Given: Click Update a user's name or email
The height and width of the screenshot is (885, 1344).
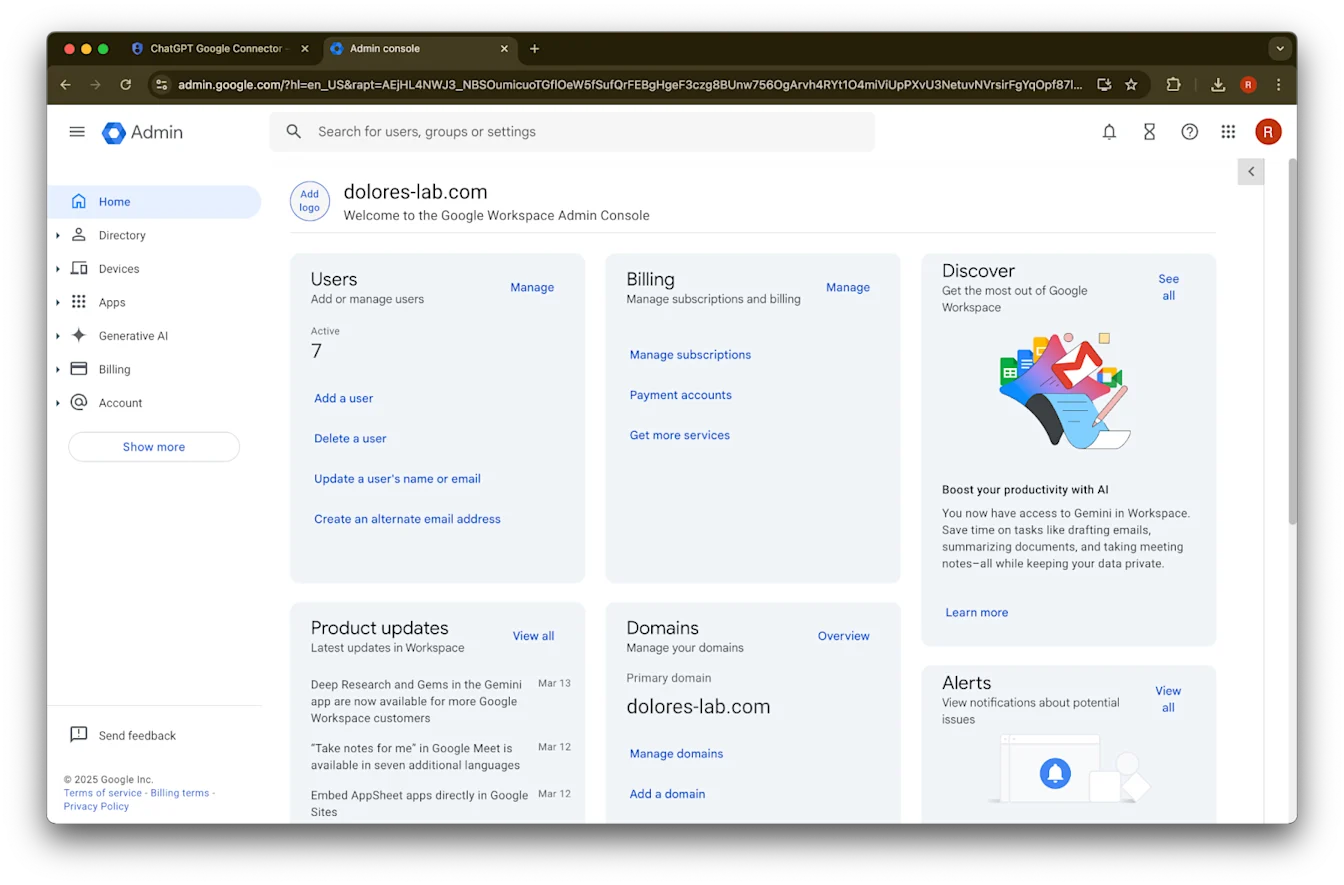Looking at the screenshot, I should [397, 478].
